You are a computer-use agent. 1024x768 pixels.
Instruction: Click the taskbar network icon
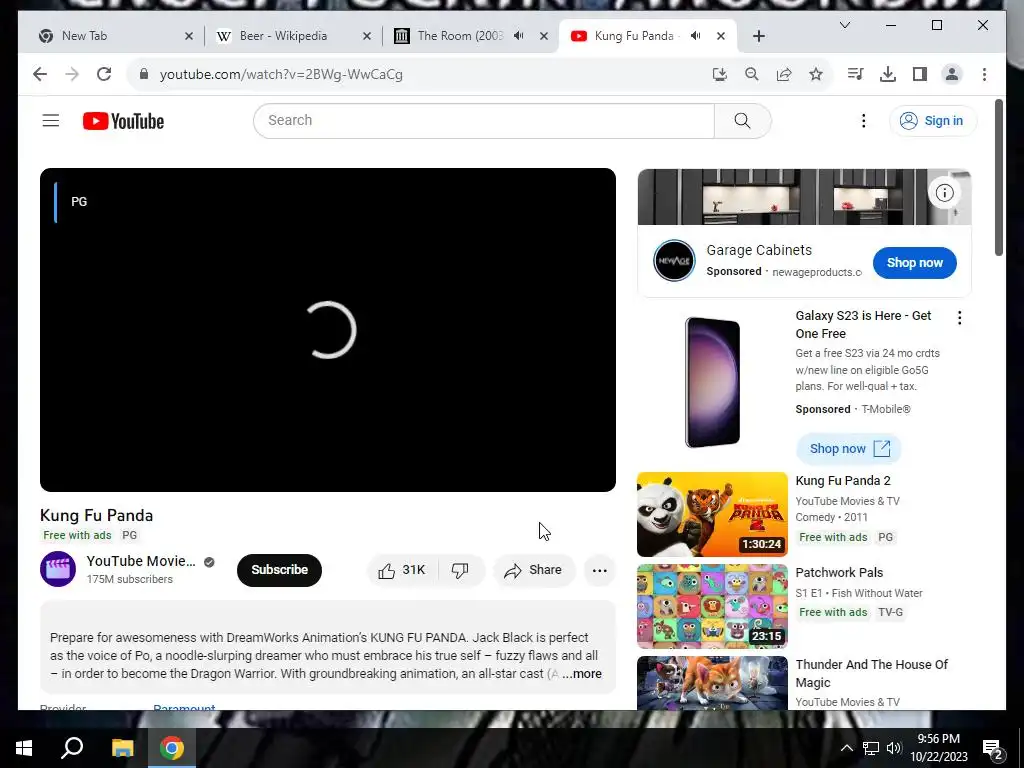pyautogui.click(x=871, y=748)
